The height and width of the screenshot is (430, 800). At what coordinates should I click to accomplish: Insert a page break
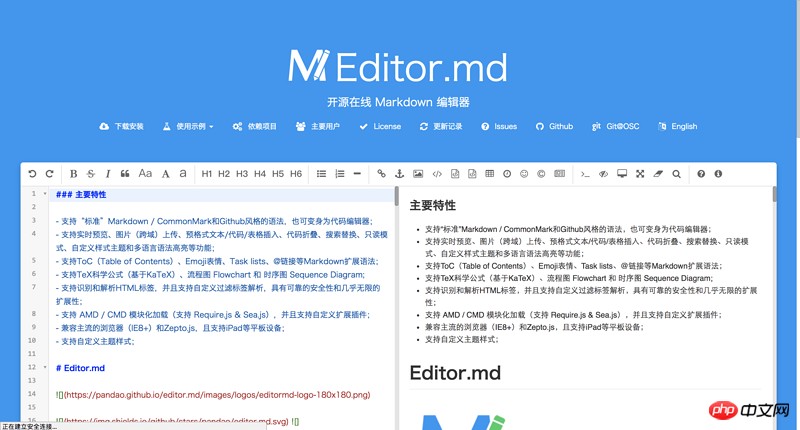coord(560,173)
